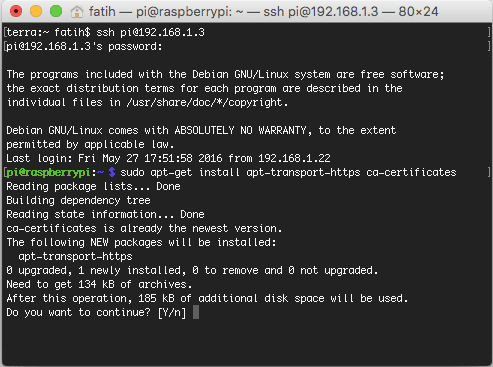Click the '[Y/n]' confirmation prompt text
Viewport: 493px width, 367px height.
pos(172,313)
